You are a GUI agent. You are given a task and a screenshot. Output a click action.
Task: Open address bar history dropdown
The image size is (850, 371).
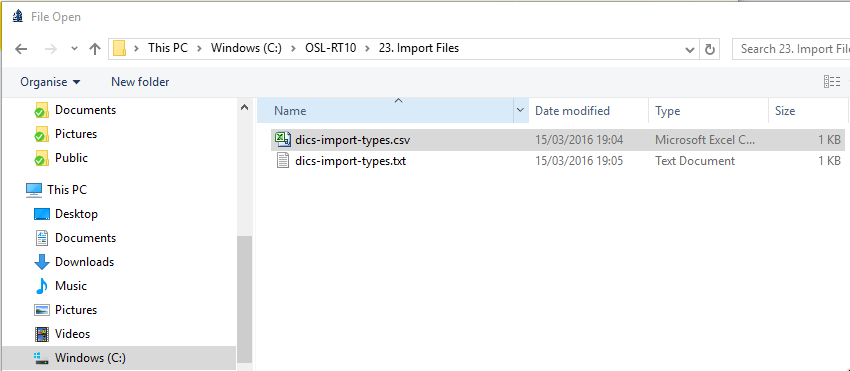tap(690, 49)
